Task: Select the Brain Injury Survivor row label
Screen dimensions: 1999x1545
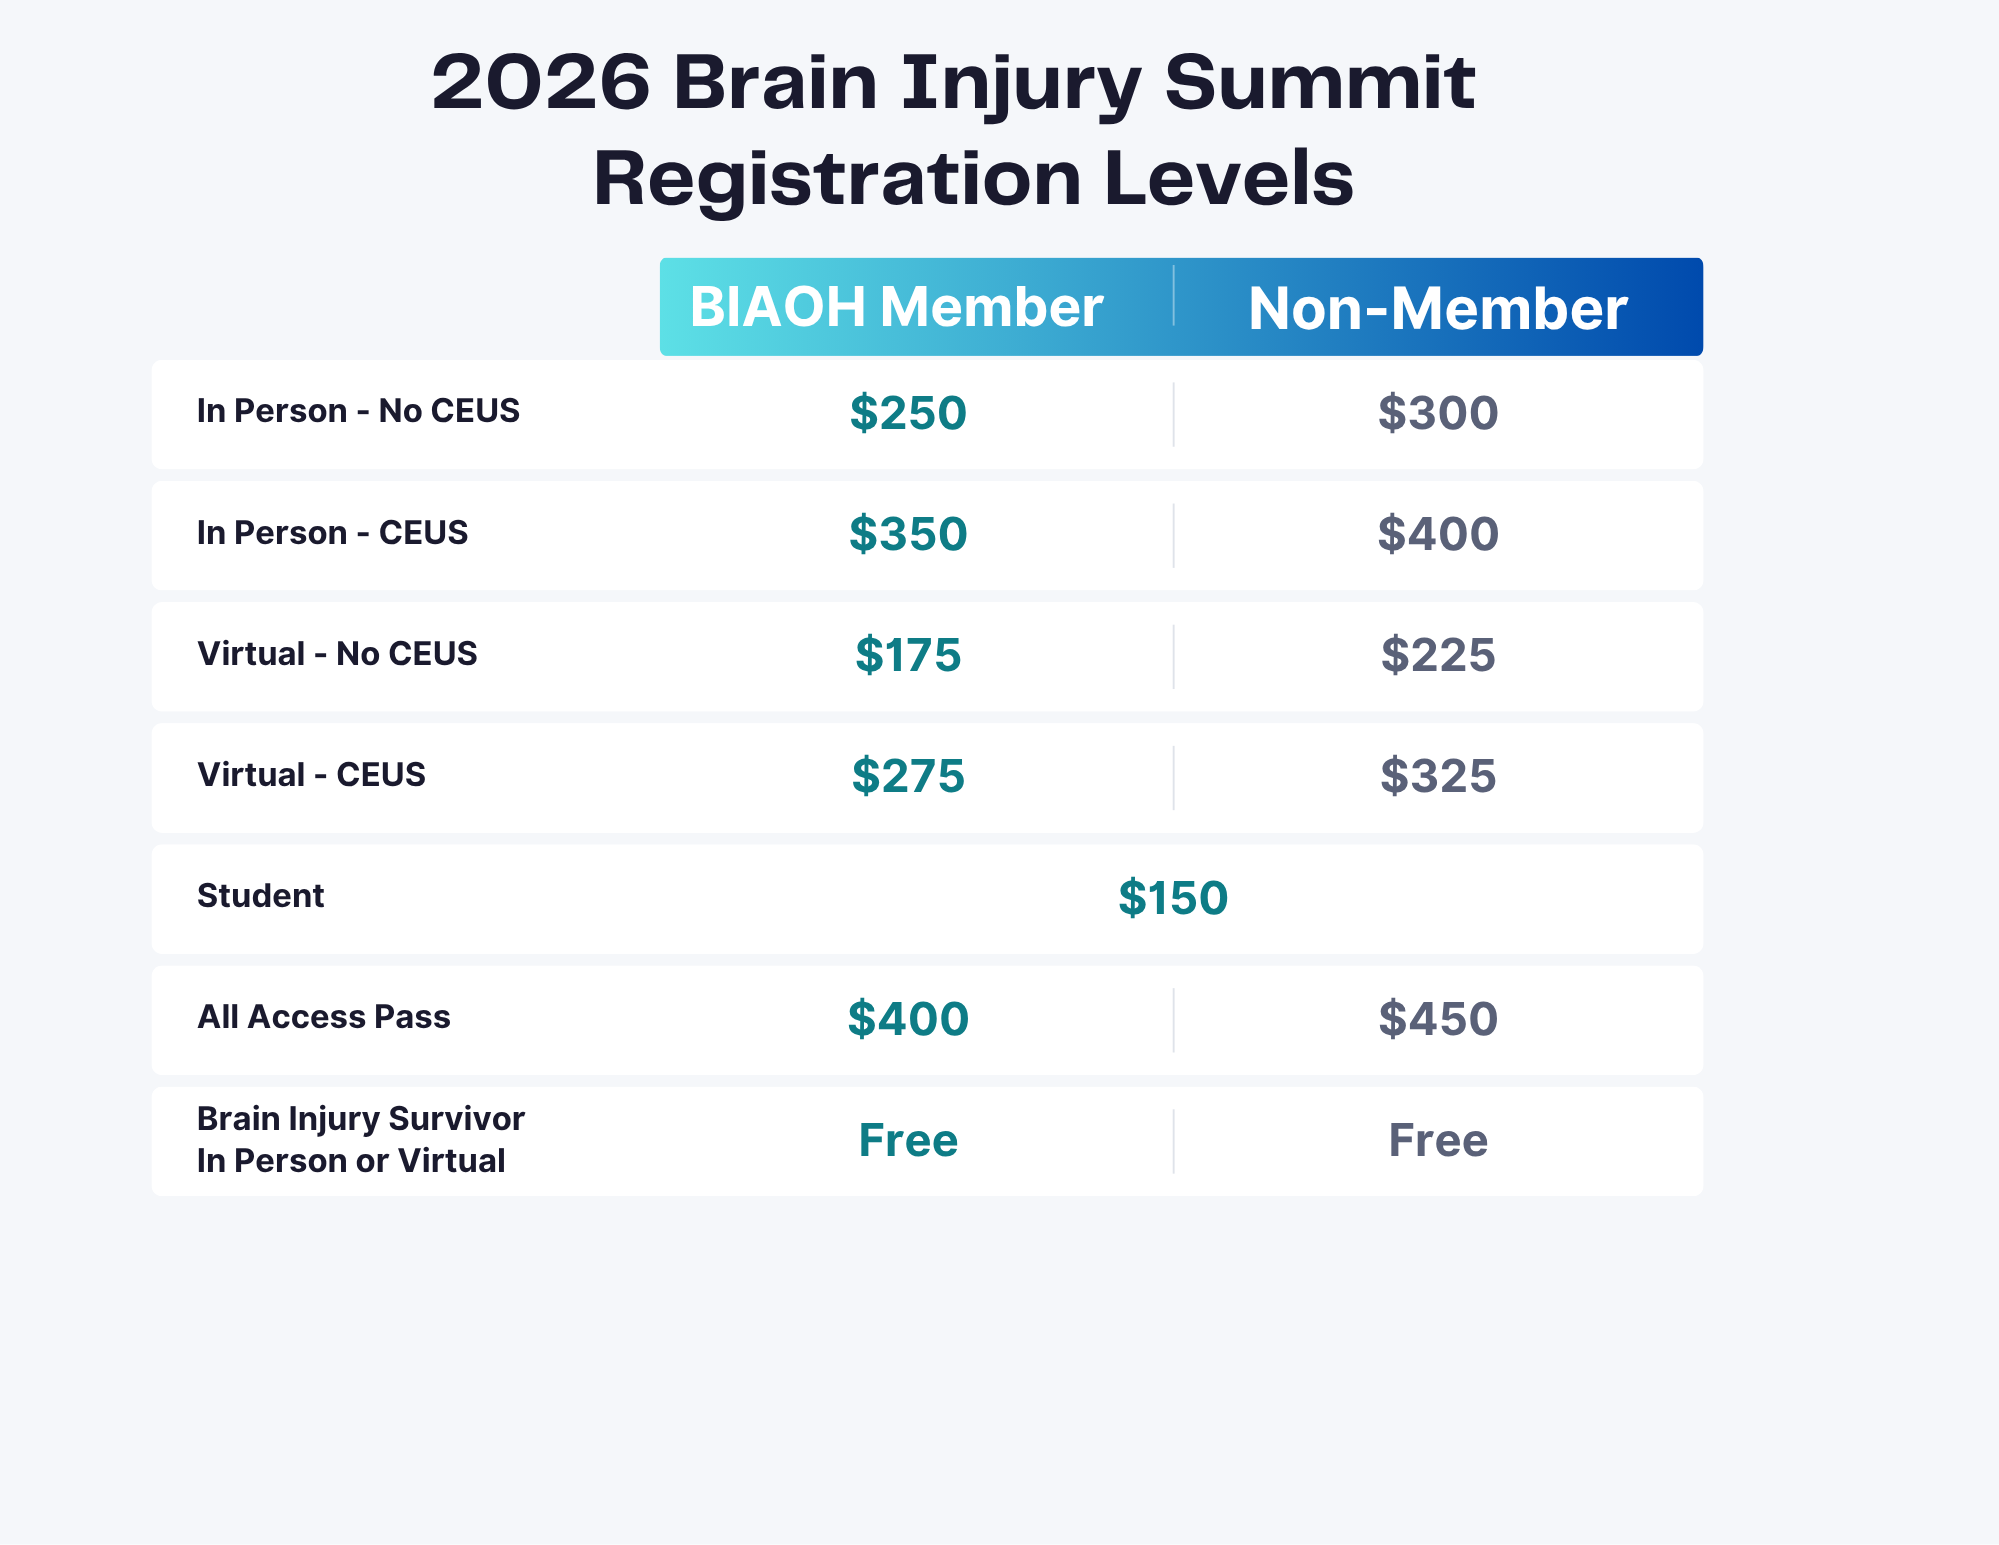Action: tap(360, 1139)
